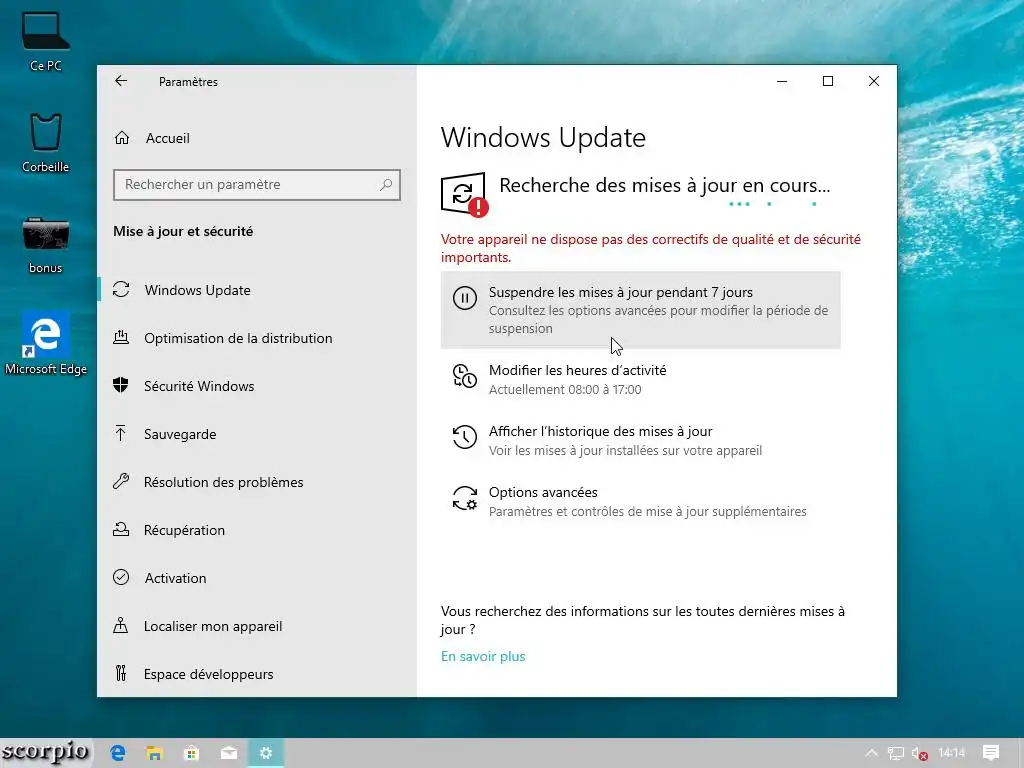Image resolution: width=1024 pixels, height=768 pixels.
Task: Open File Explorer from the taskbar
Action: click(154, 753)
